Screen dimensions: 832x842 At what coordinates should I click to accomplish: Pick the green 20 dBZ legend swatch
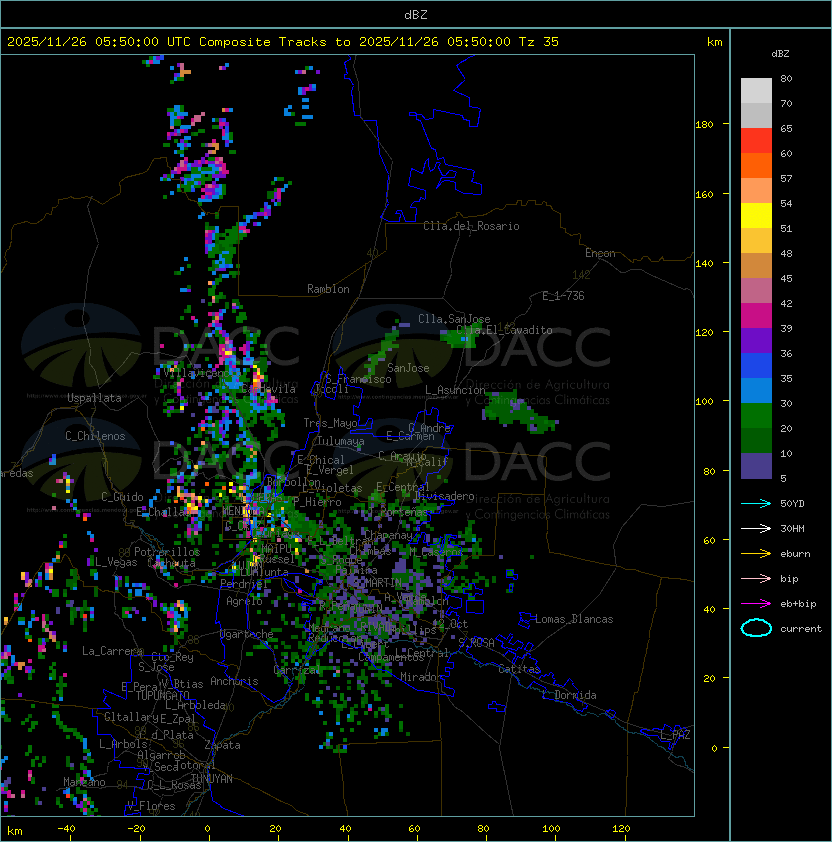pyautogui.click(x=756, y=416)
